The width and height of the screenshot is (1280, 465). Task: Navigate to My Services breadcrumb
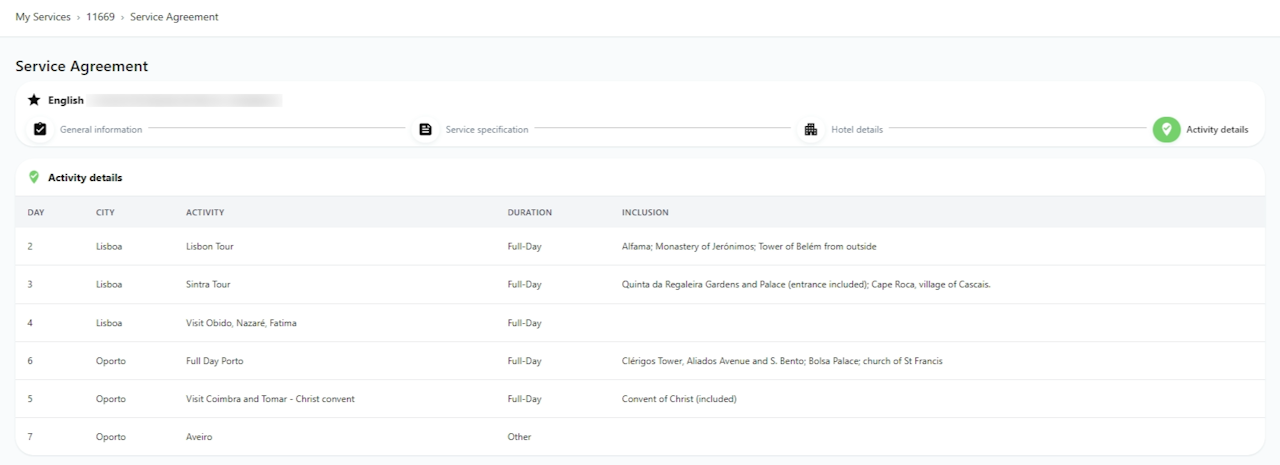point(43,17)
